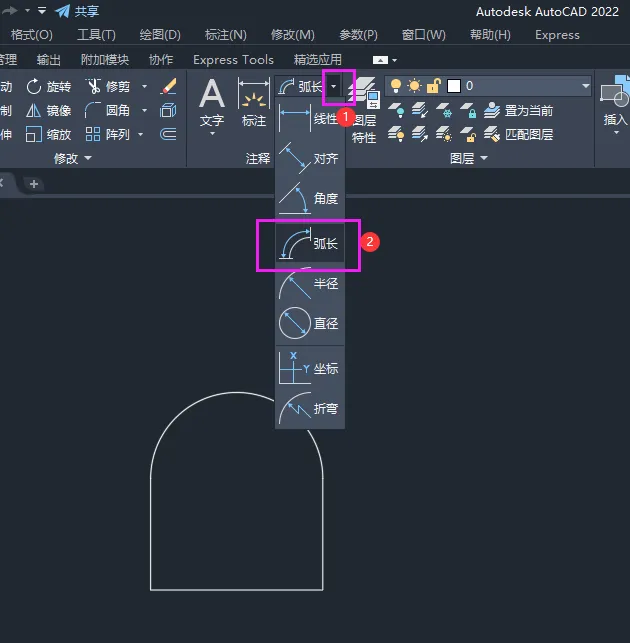The width and height of the screenshot is (630, 643).
Task: Activate the 旋转 rotate tool
Action: click(x=48, y=87)
